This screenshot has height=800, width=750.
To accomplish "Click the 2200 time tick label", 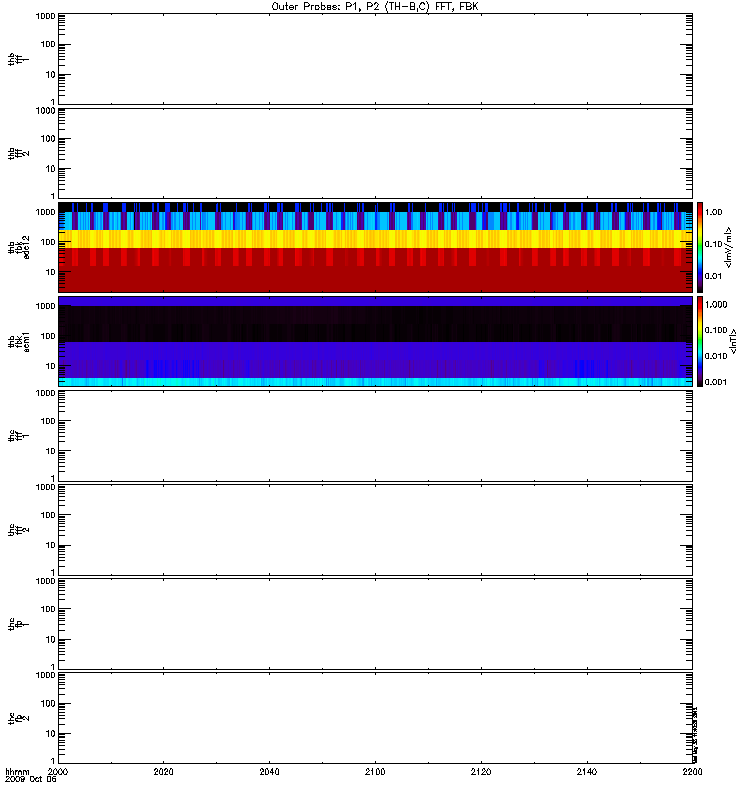I will [692, 771].
